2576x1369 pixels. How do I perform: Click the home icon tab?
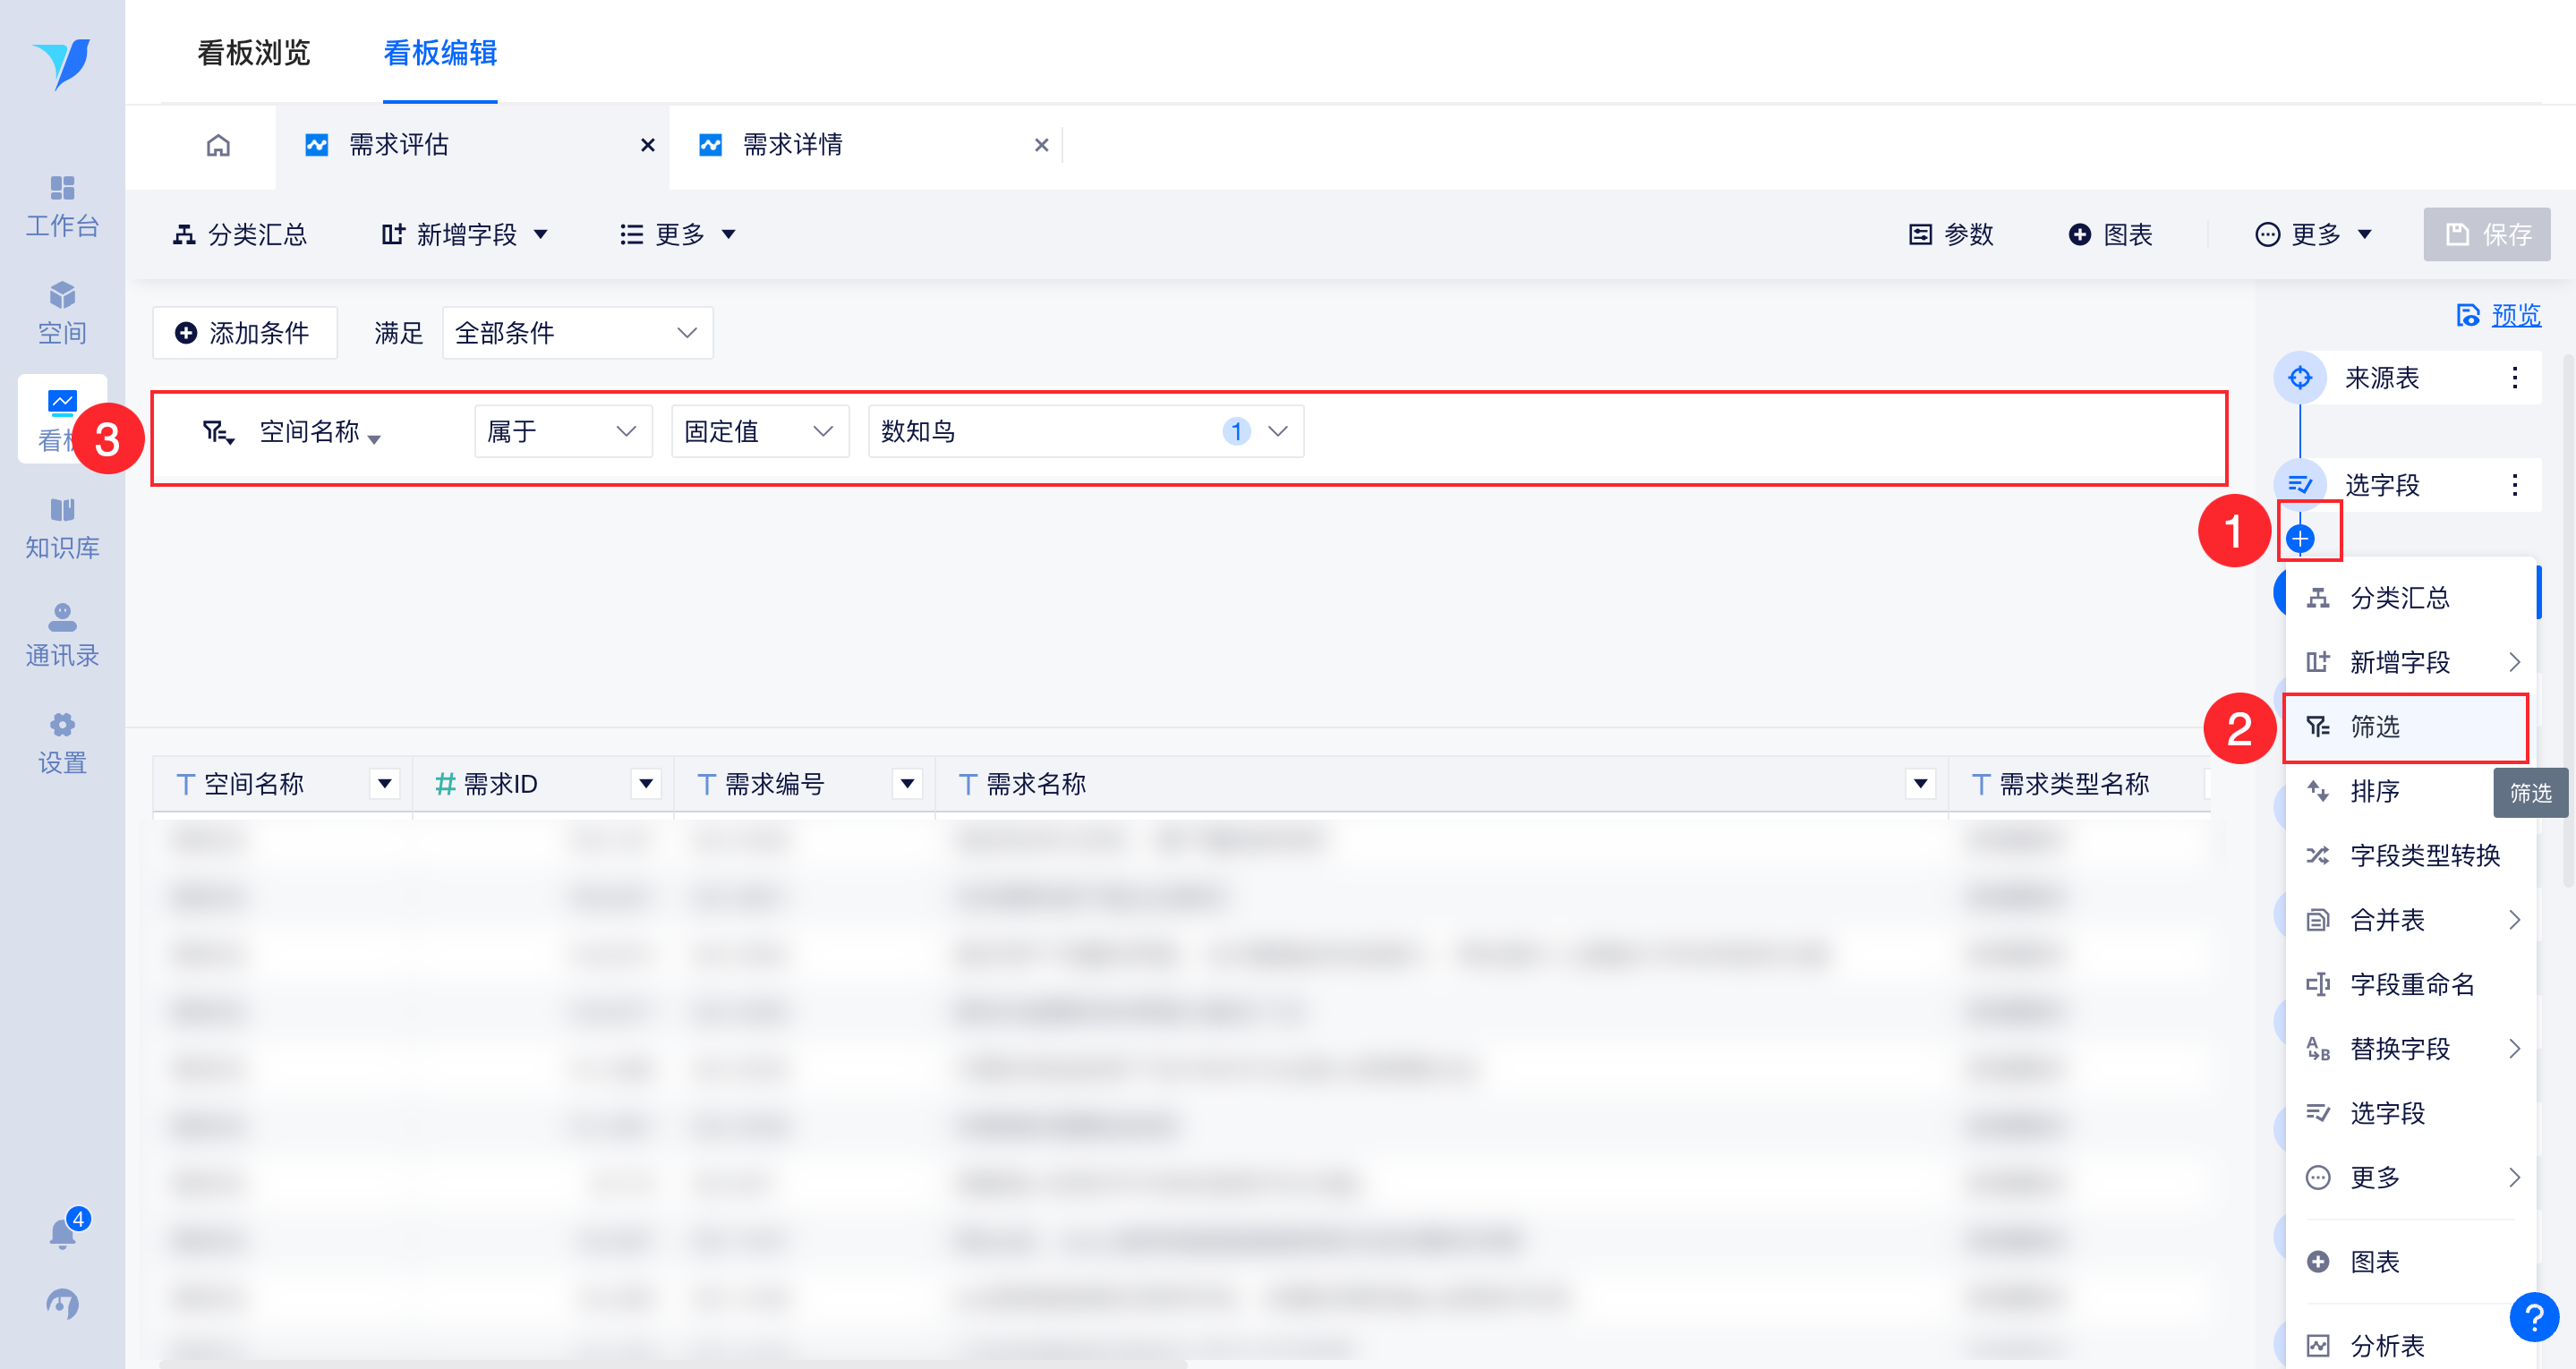[x=218, y=146]
